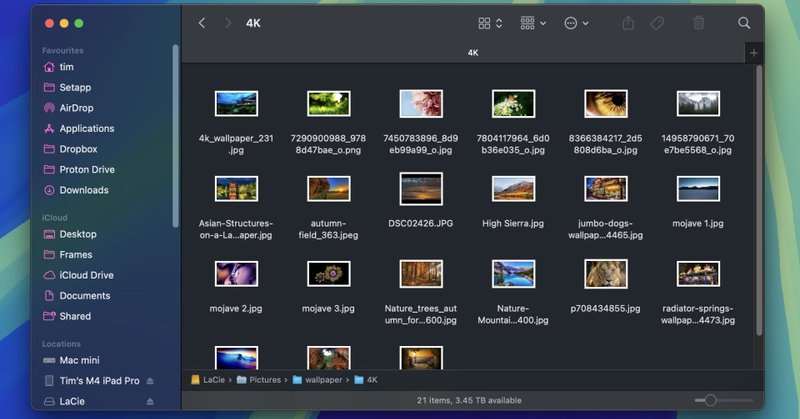
Task: Click the DSC02426.JPG file name
Action: (x=421, y=224)
